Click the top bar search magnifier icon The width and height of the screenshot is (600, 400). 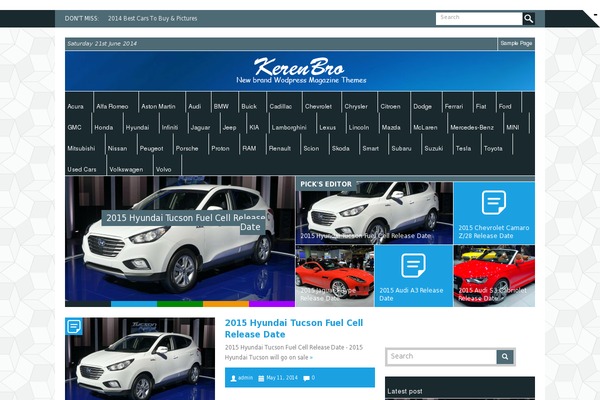[528, 18]
